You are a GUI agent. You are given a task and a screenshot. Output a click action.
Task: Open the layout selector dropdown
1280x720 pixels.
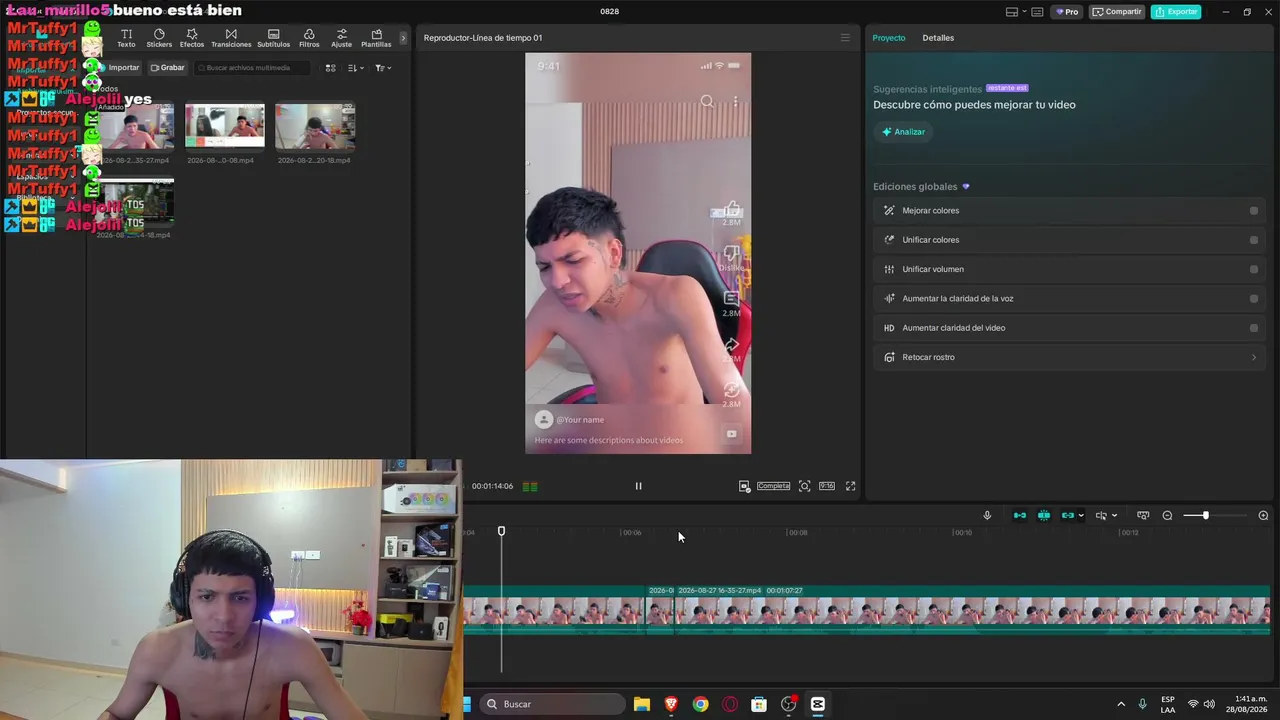(x=1015, y=12)
